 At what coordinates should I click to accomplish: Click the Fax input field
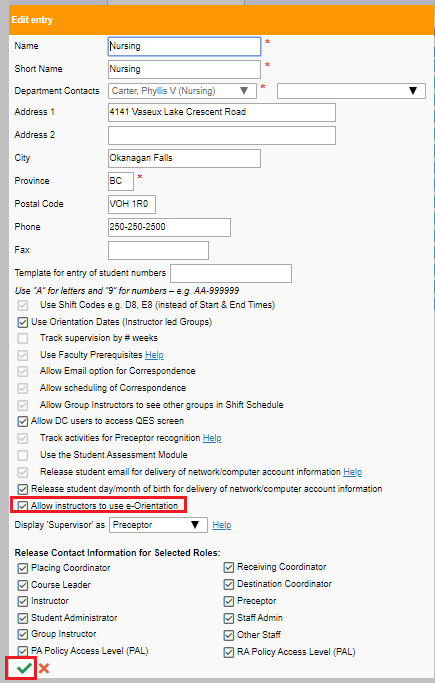(x=158, y=250)
